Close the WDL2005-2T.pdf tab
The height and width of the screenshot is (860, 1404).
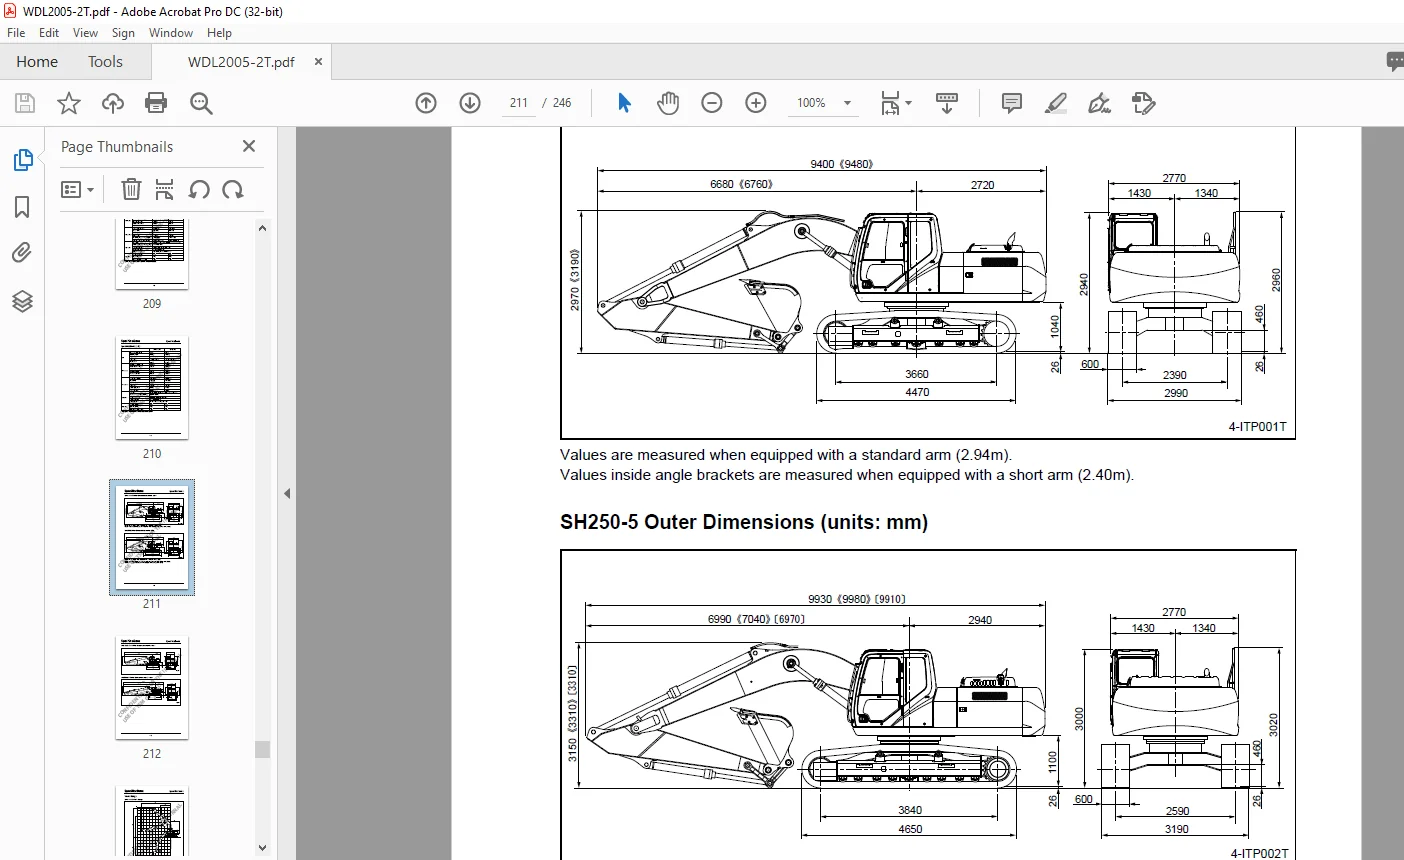pos(318,62)
